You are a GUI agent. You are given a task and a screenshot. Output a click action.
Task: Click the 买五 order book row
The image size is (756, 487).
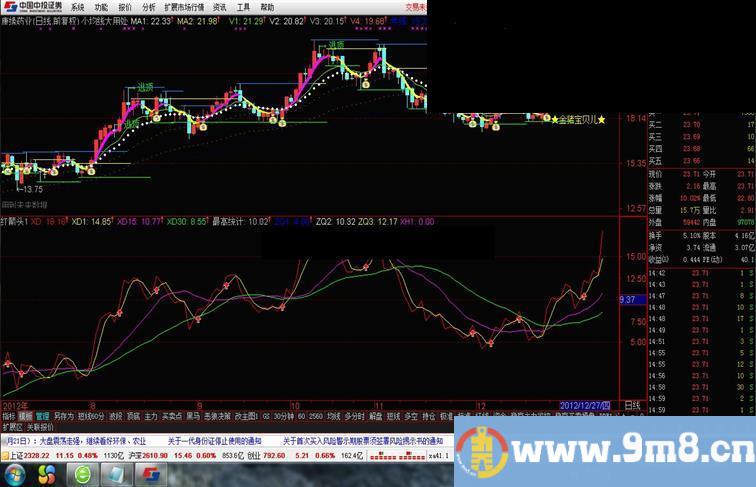pyautogui.click(x=656, y=160)
